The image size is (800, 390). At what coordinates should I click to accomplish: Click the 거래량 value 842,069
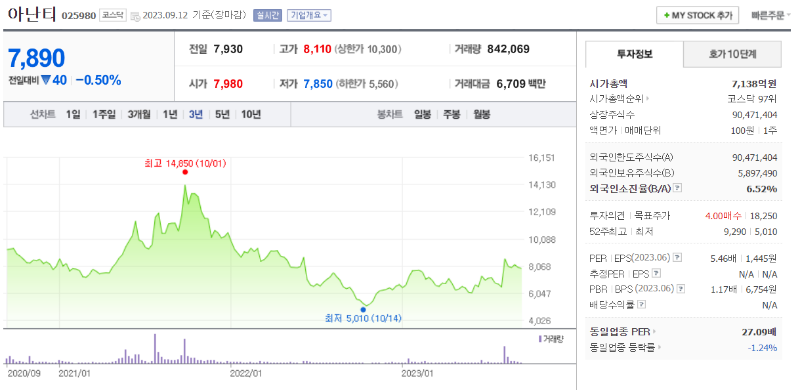tap(508, 50)
